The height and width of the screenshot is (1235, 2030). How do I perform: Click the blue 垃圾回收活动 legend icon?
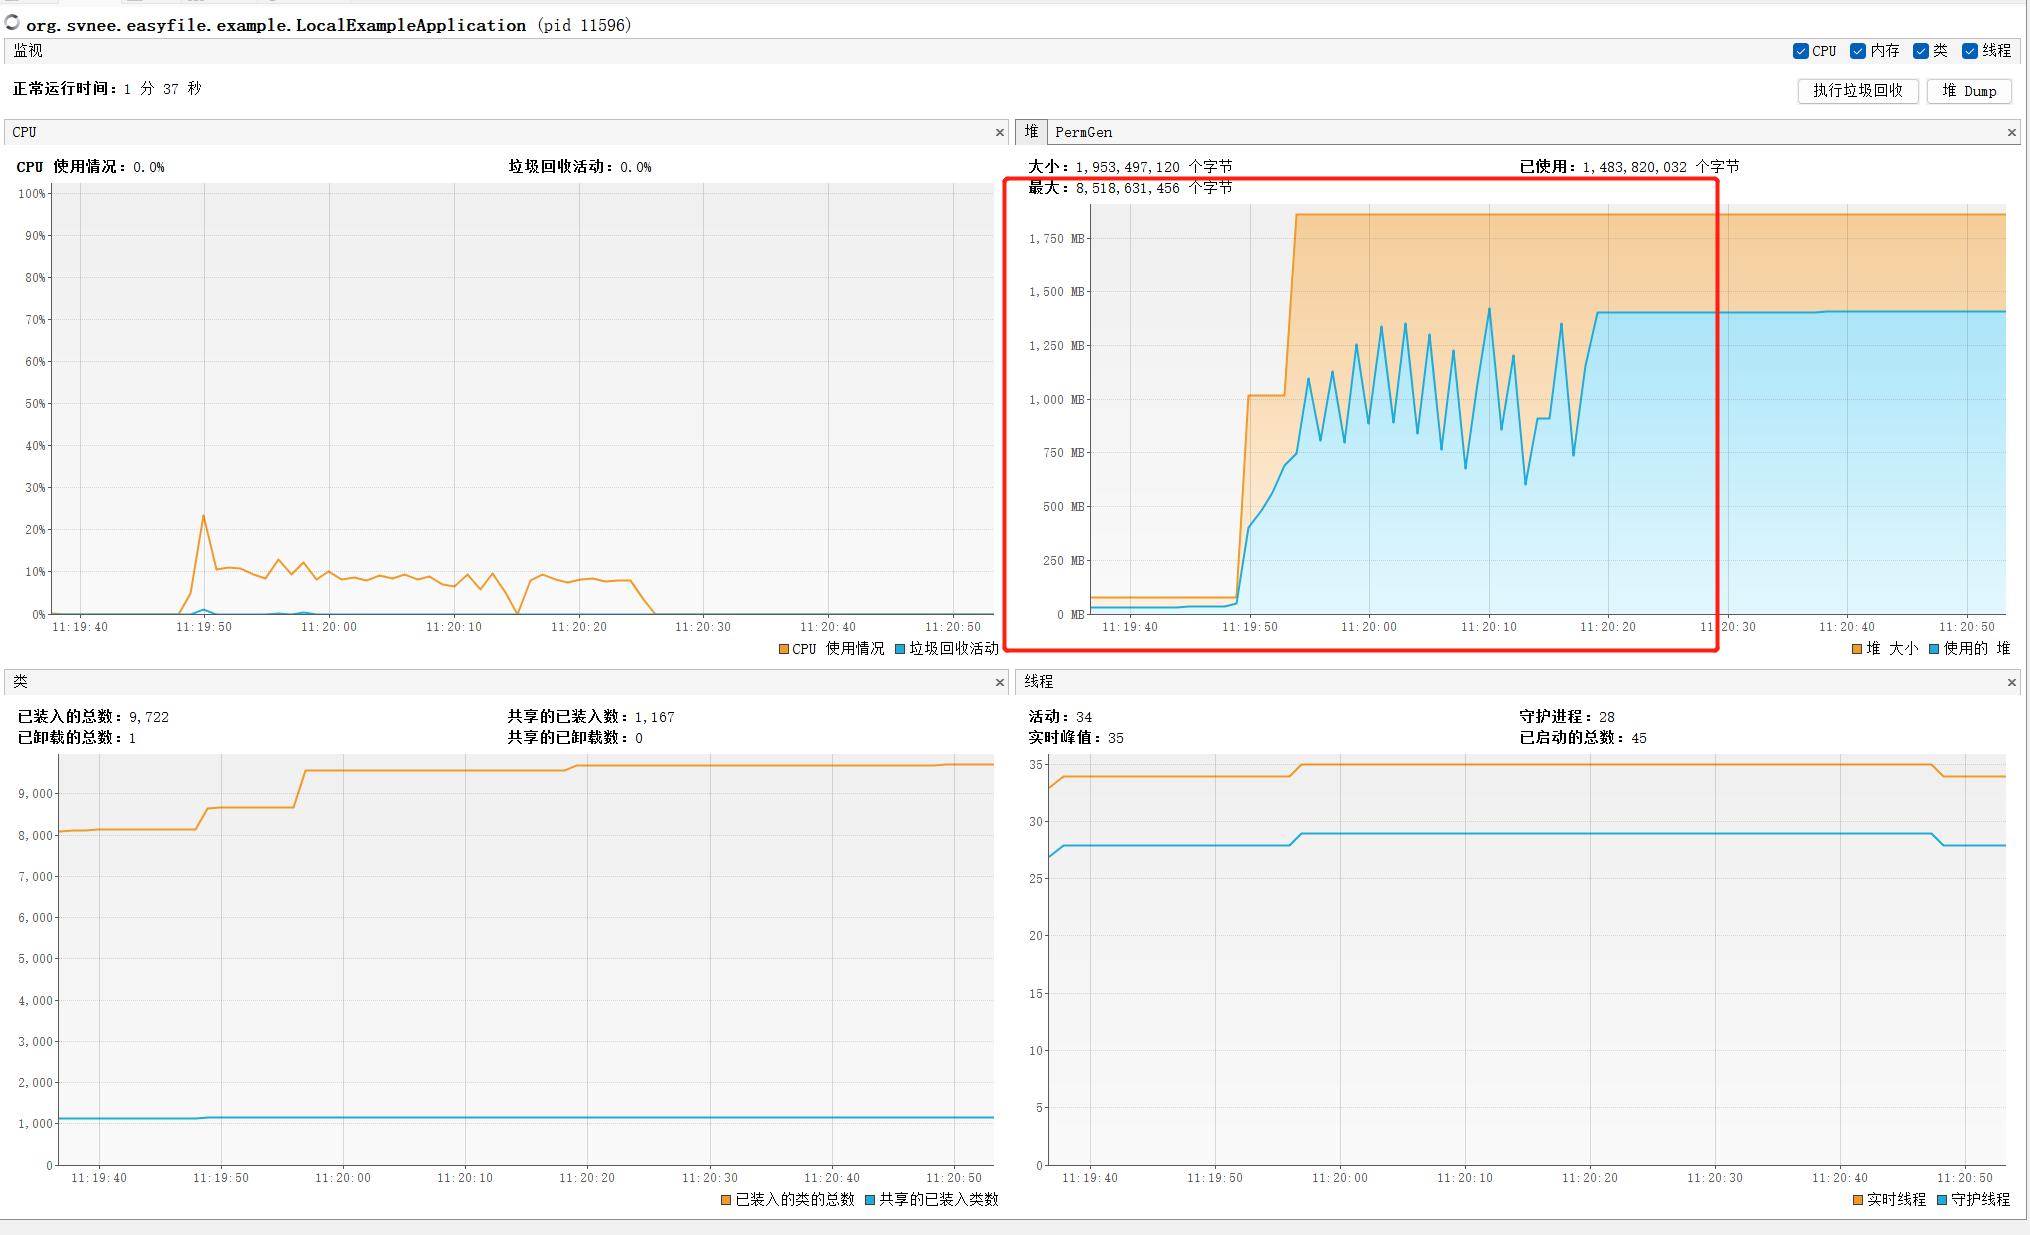(x=898, y=648)
